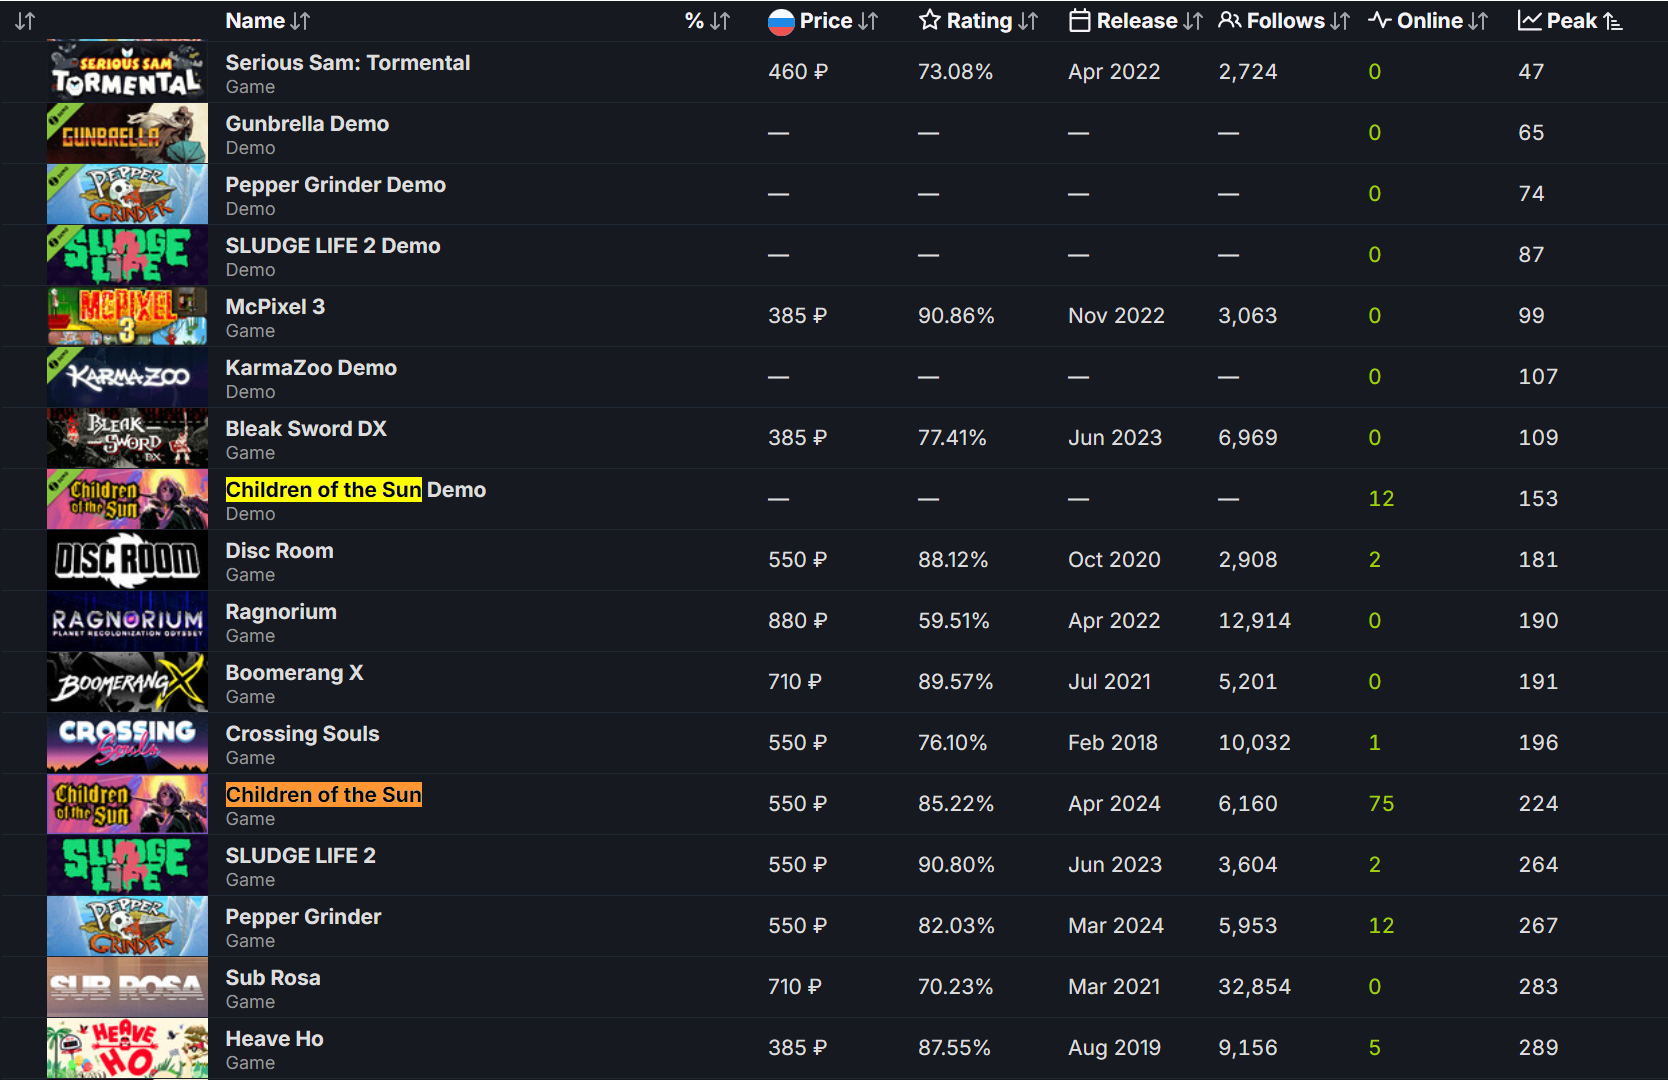Click the Disc Room thumbnail image
This screenshot has width=1668, height=1080.
tap(127, 560)
